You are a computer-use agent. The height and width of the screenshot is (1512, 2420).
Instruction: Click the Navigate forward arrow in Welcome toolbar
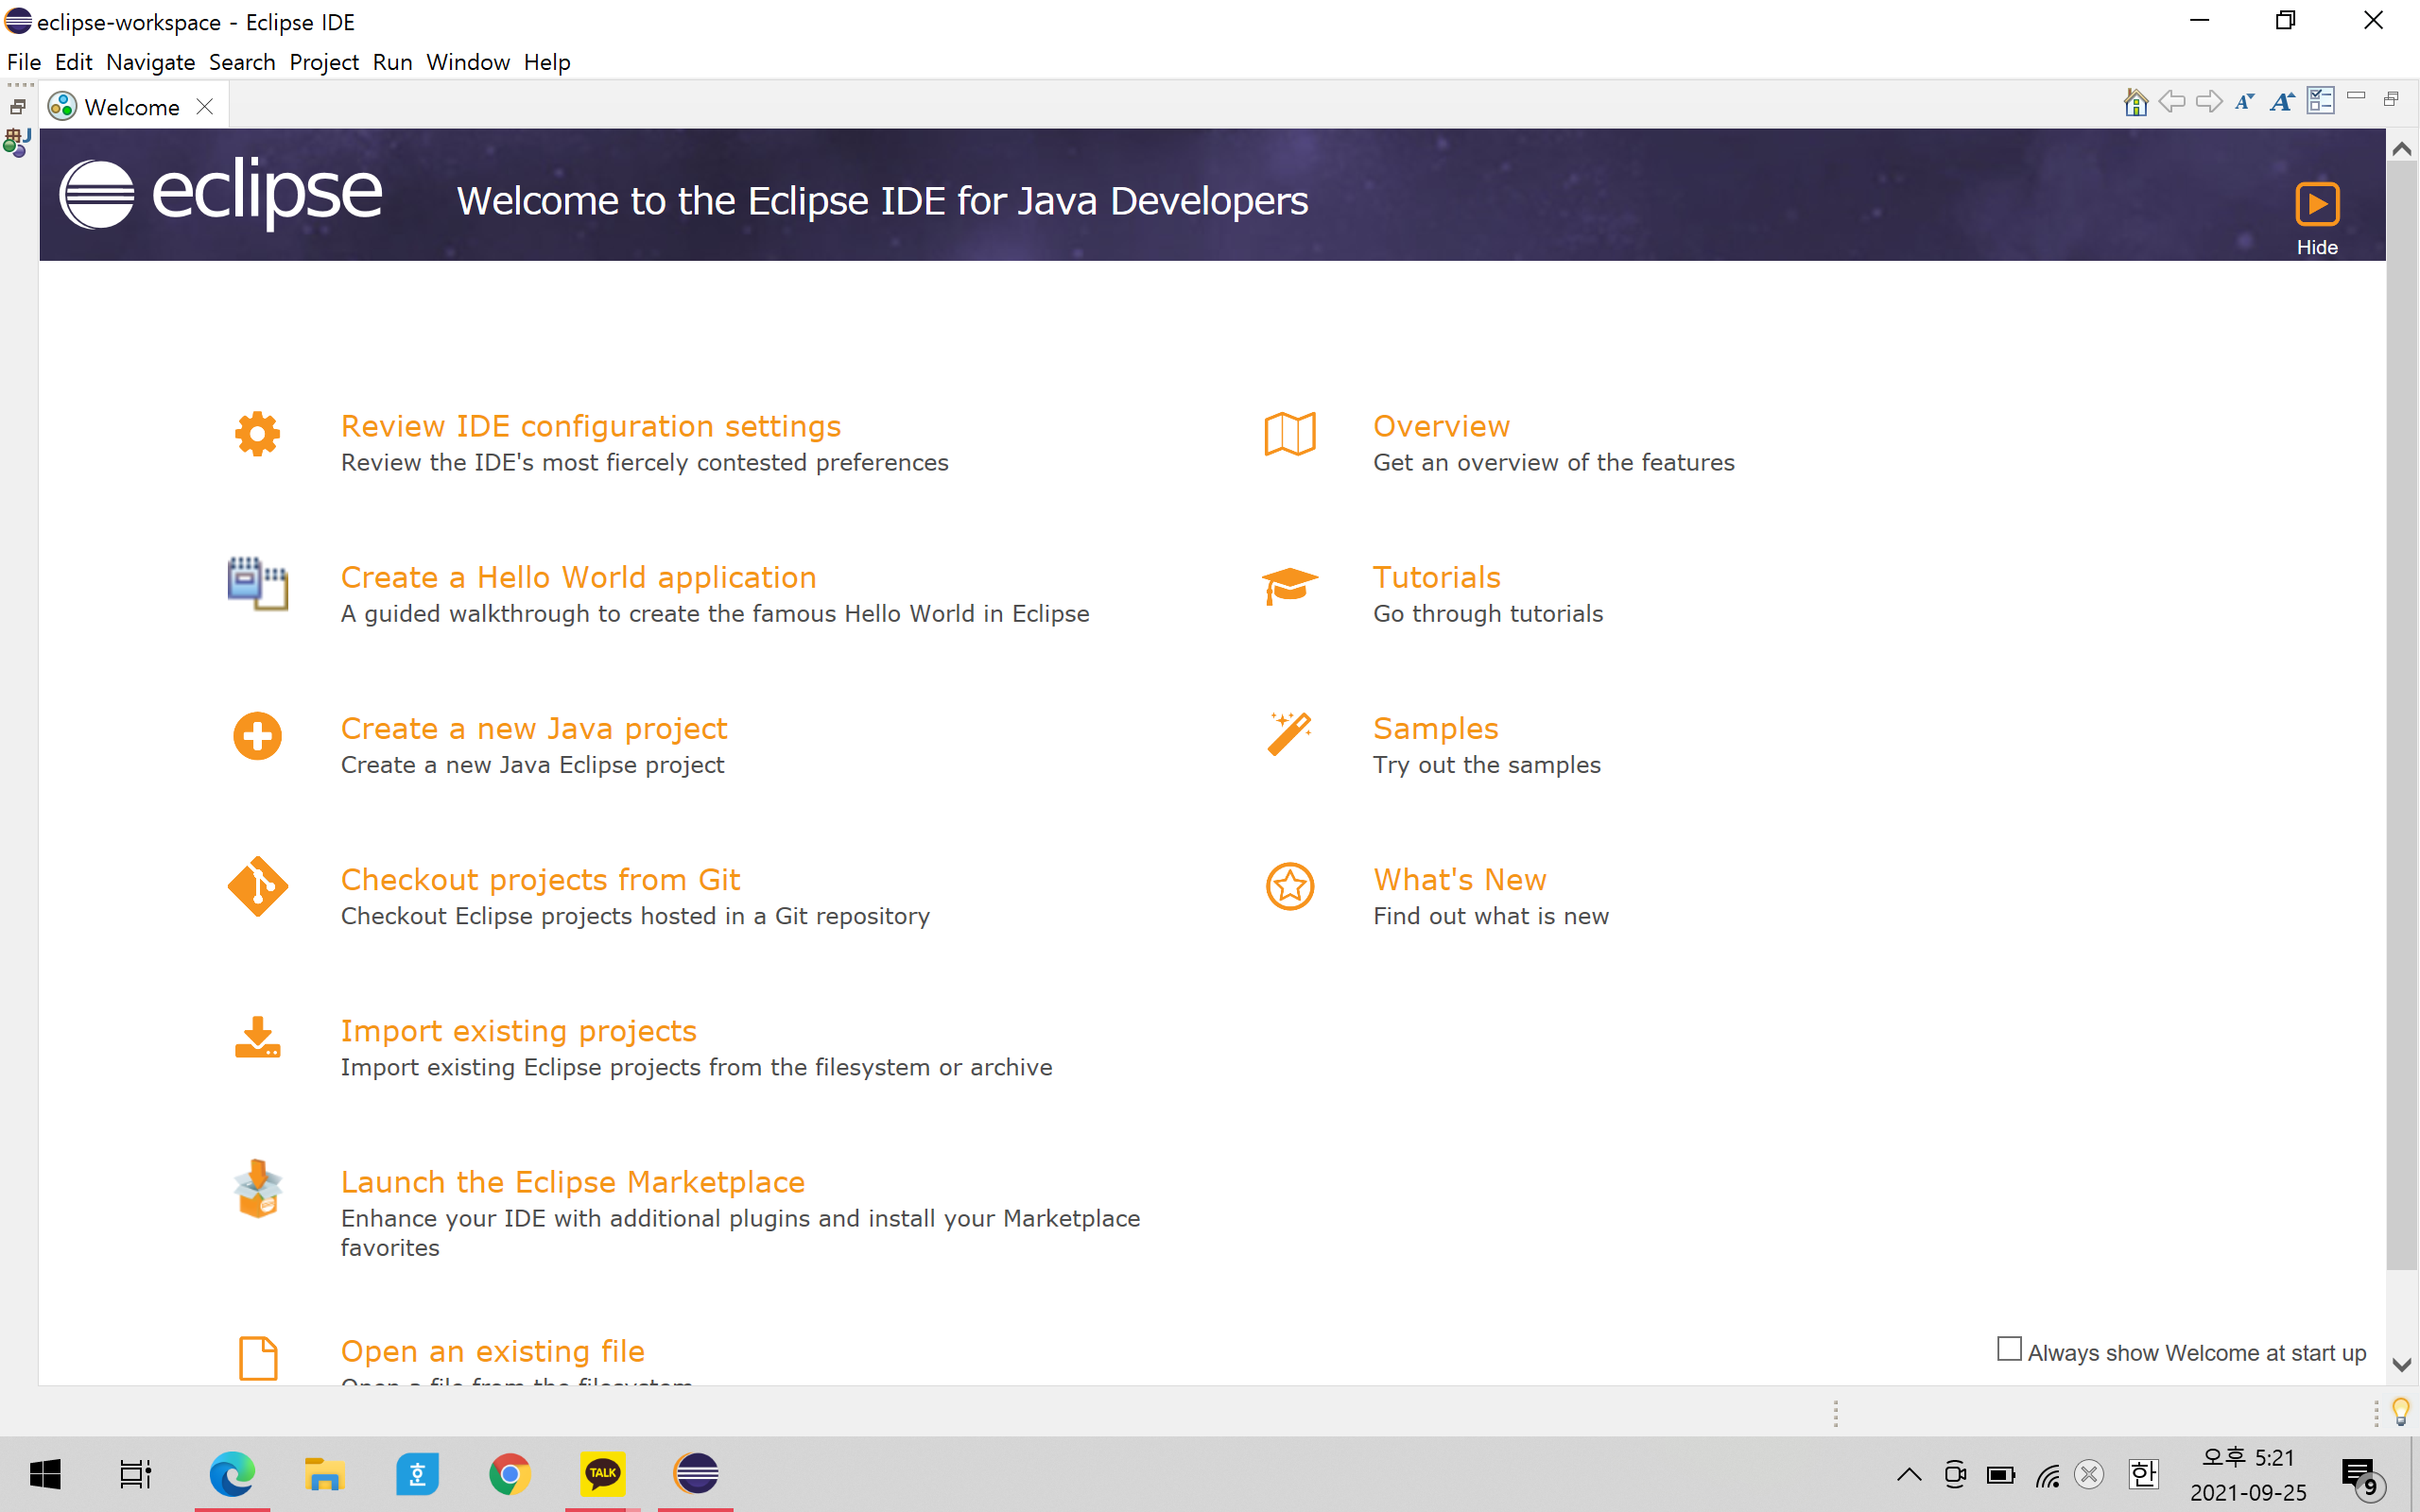coord(2208,102)
